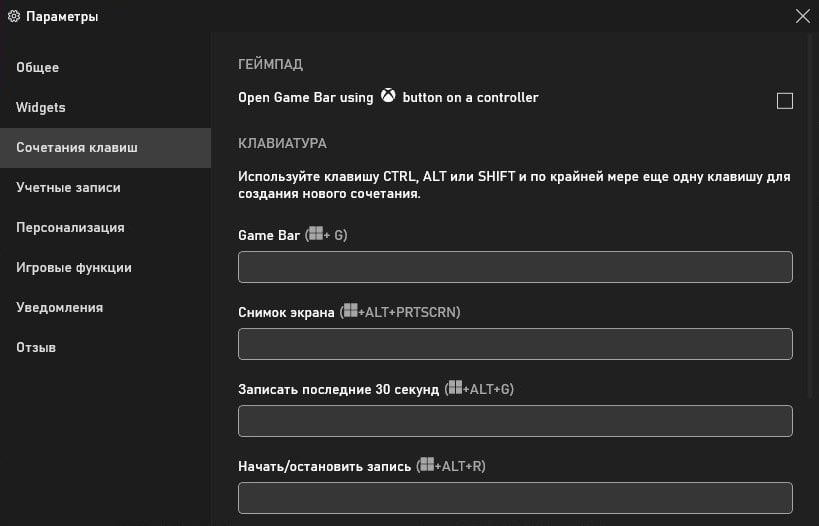The image size is (819, 526).
Task: Select the Widgets settings section
Action: (x=41, y=108)
